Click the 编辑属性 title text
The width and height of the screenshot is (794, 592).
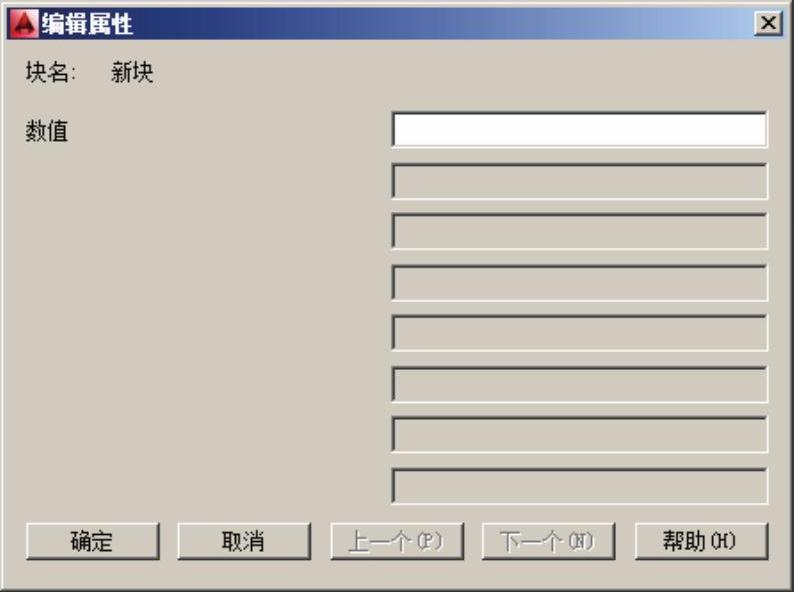click(x=87, y=24)
